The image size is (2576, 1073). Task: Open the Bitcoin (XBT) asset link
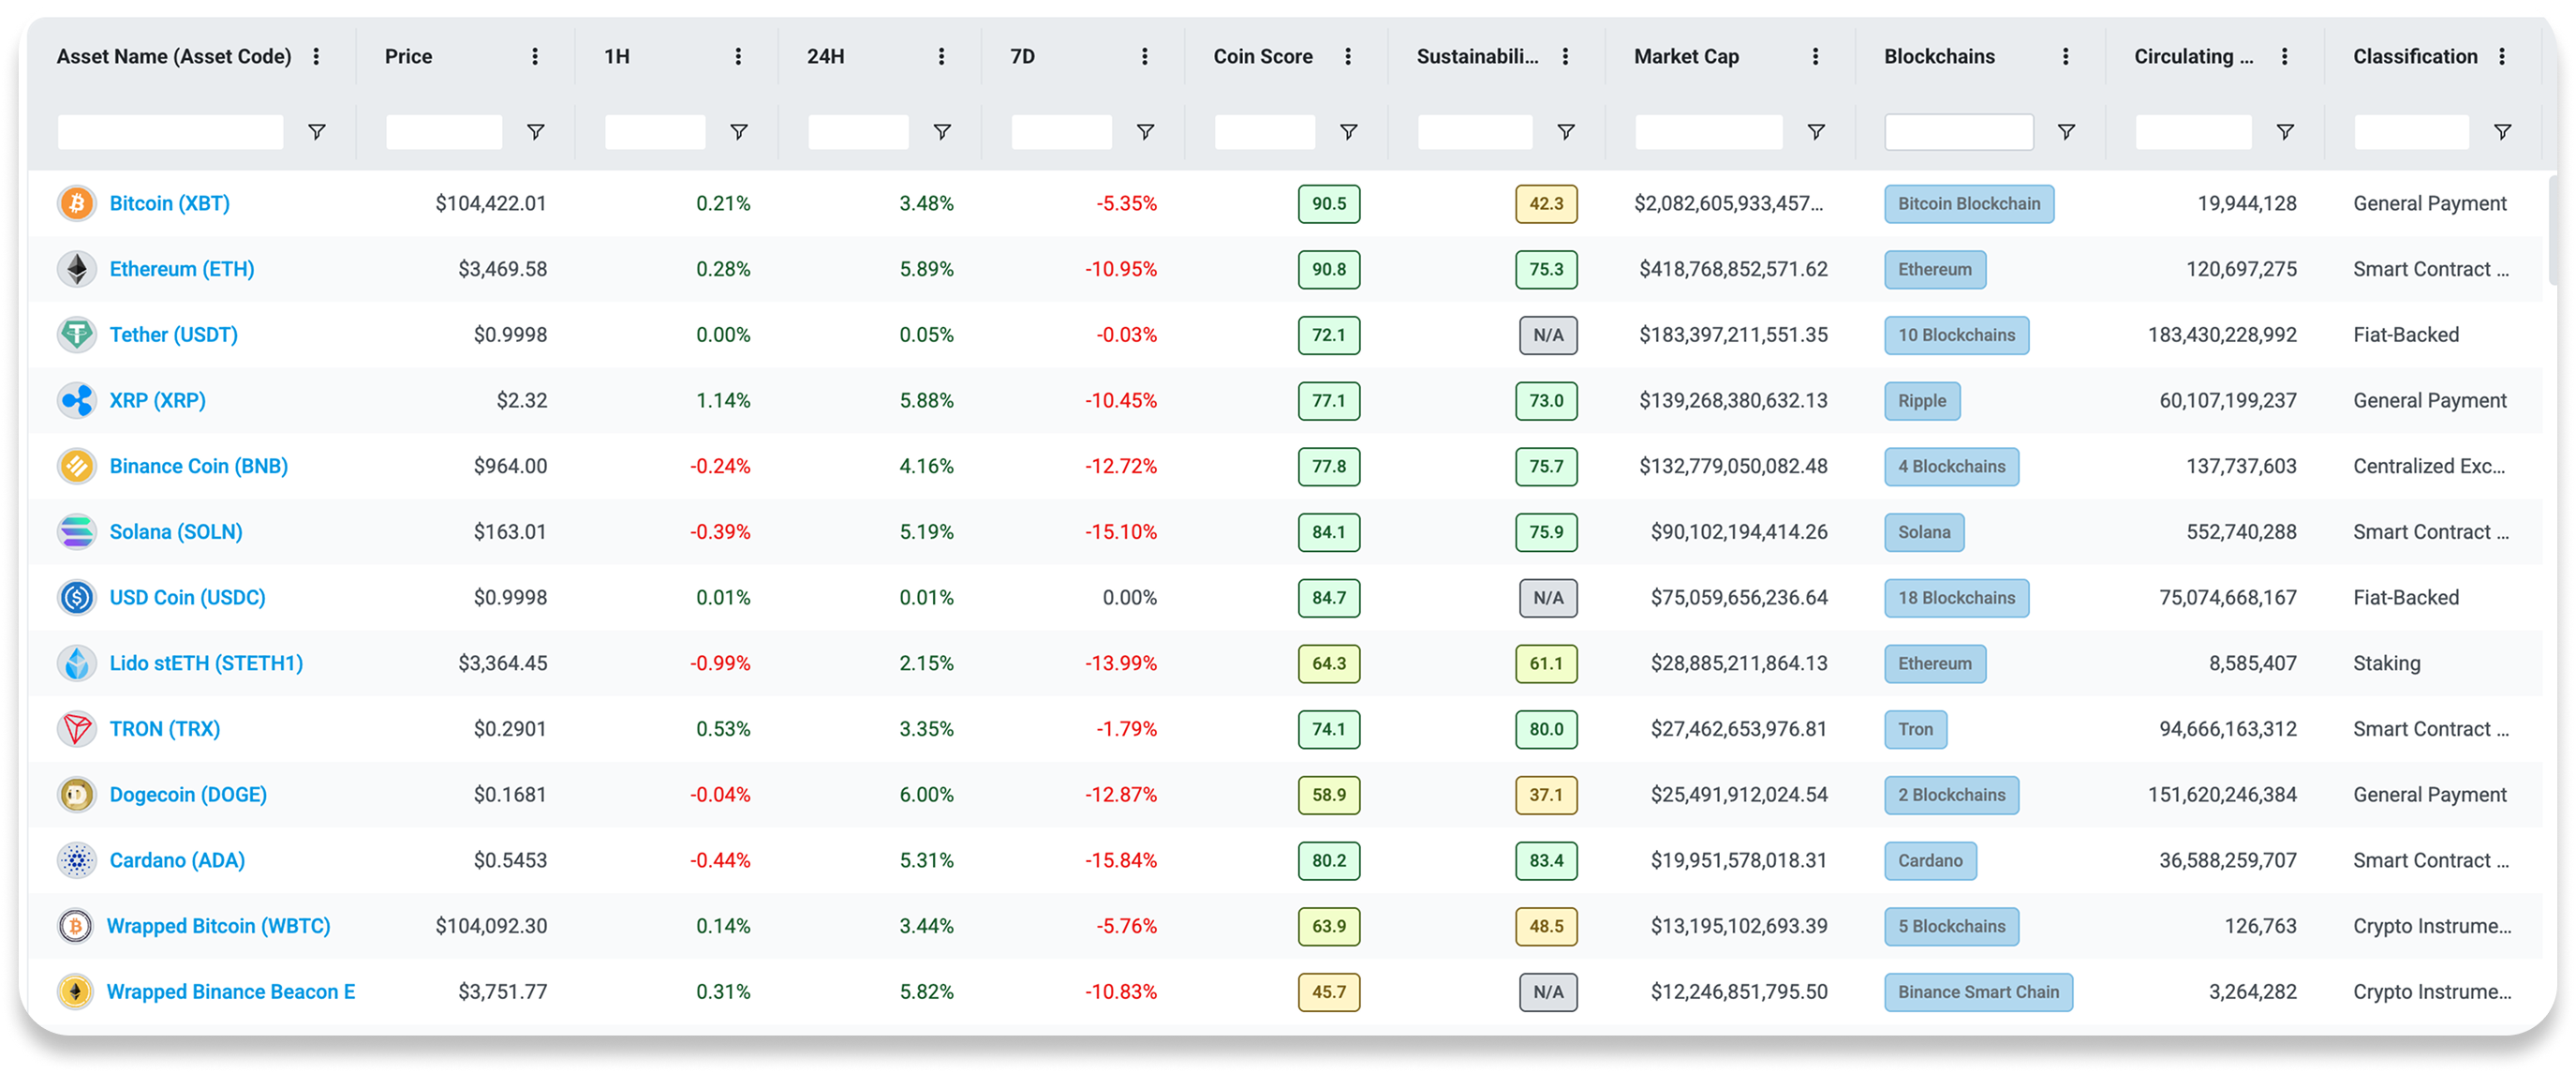point(170,204)
